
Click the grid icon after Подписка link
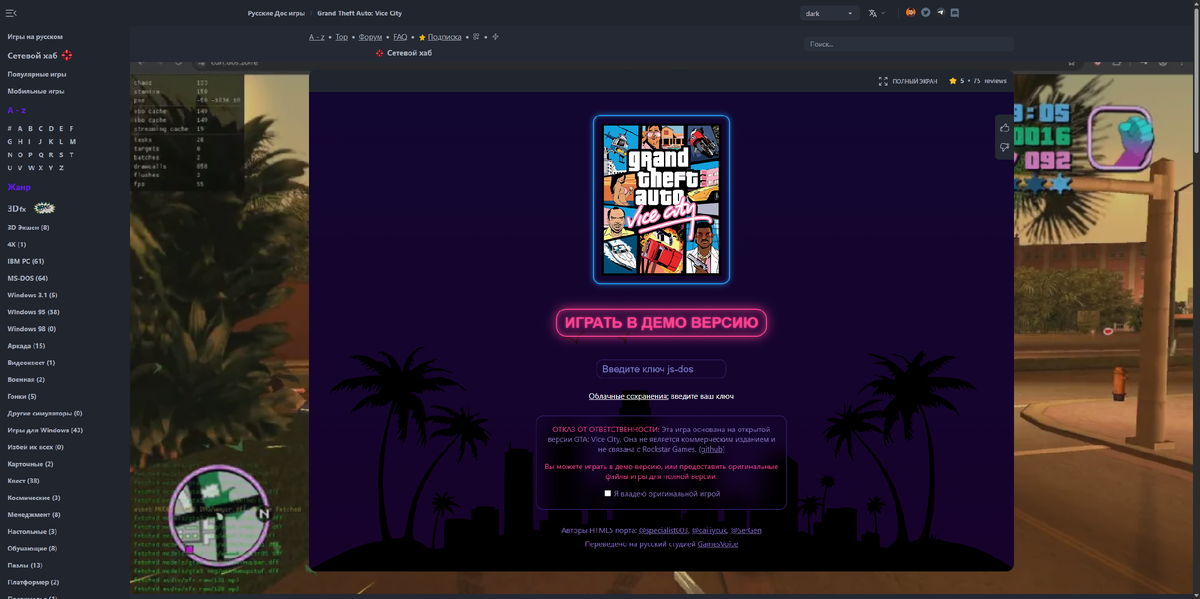click(x=476, y=37)
